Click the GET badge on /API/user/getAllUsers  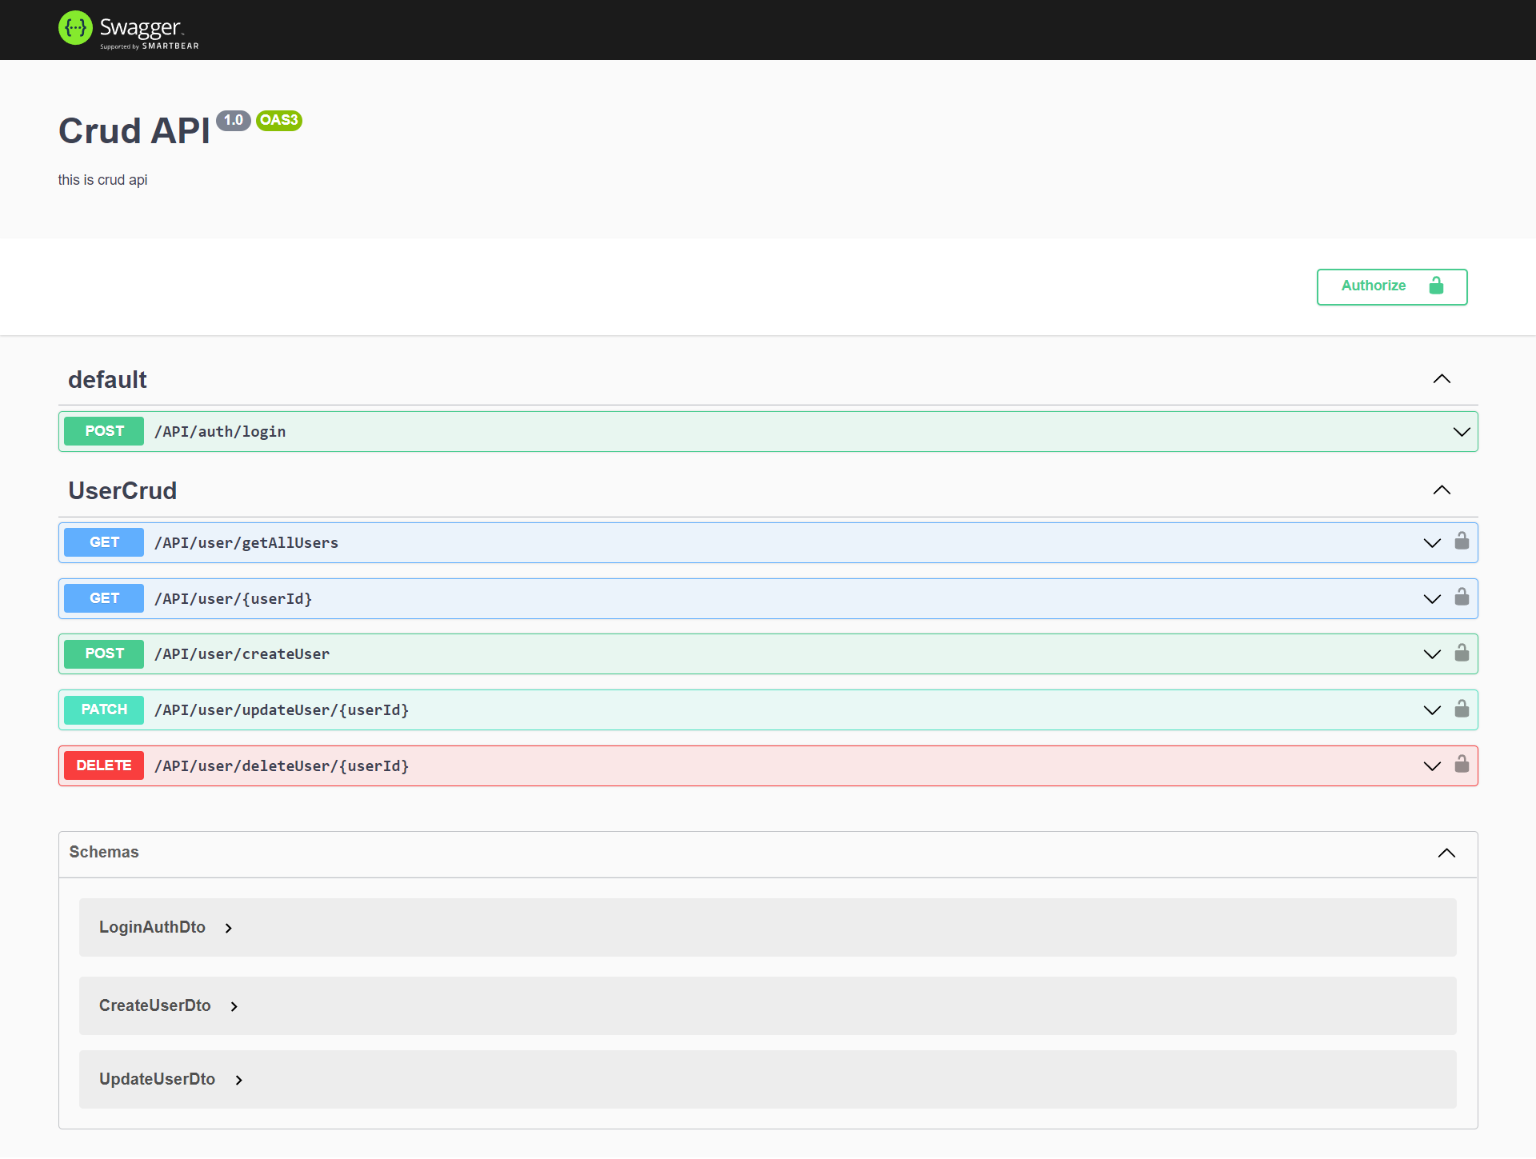pyautogui.click(x=103, y=542)
